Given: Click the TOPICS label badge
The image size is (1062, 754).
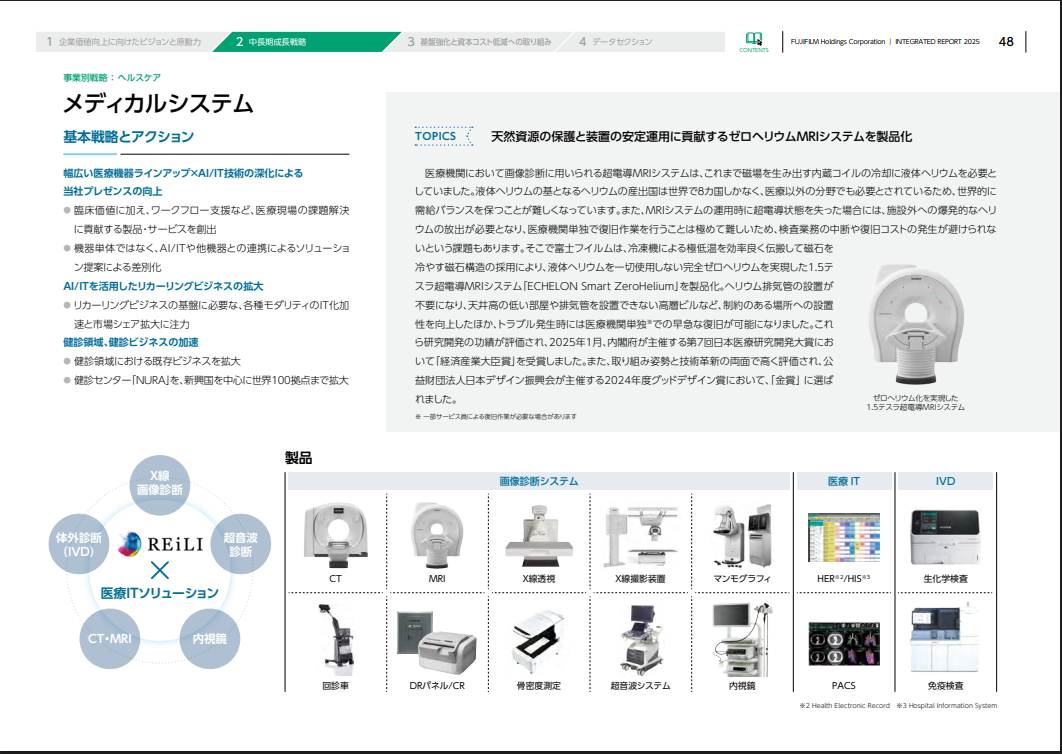Looking at the screenshot, I should click(x=436, y=136).
